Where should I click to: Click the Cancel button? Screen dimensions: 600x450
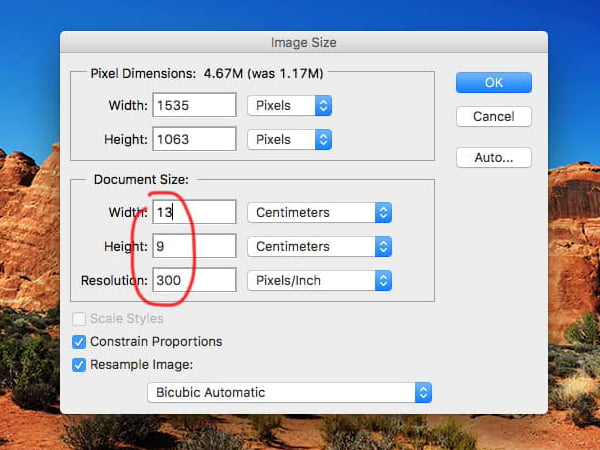[x=494, y=116]
